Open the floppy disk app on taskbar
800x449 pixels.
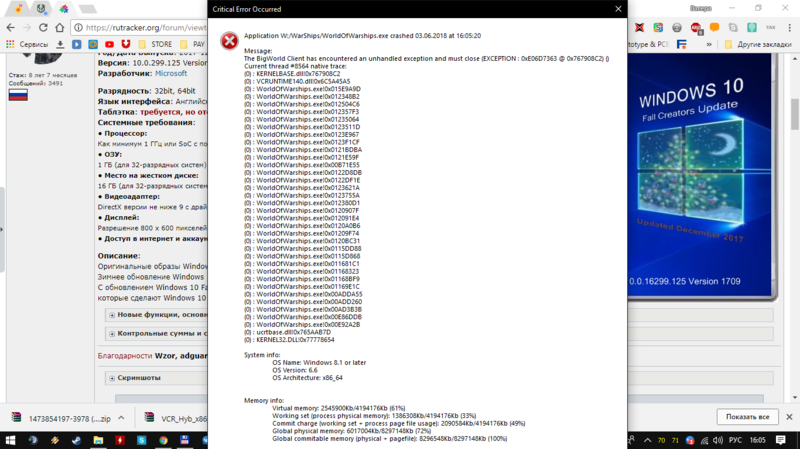tap(185, 440)
